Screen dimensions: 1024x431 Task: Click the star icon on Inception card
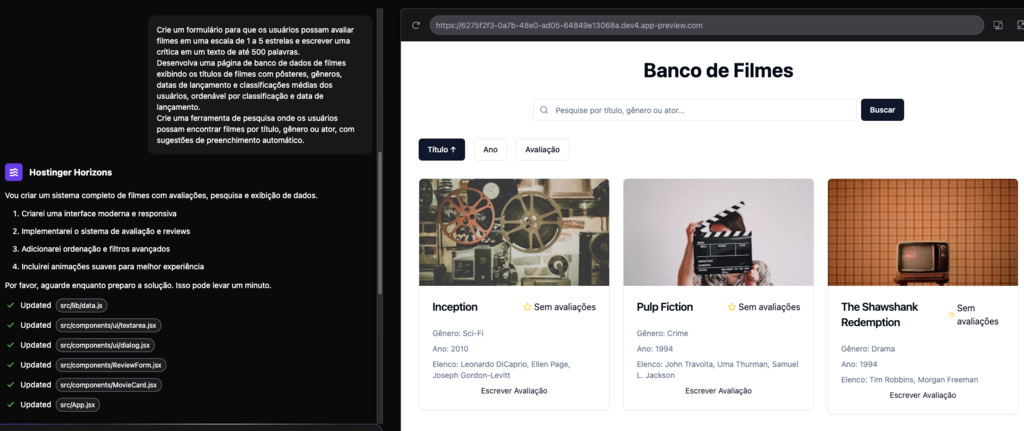(x=527, y=307)
